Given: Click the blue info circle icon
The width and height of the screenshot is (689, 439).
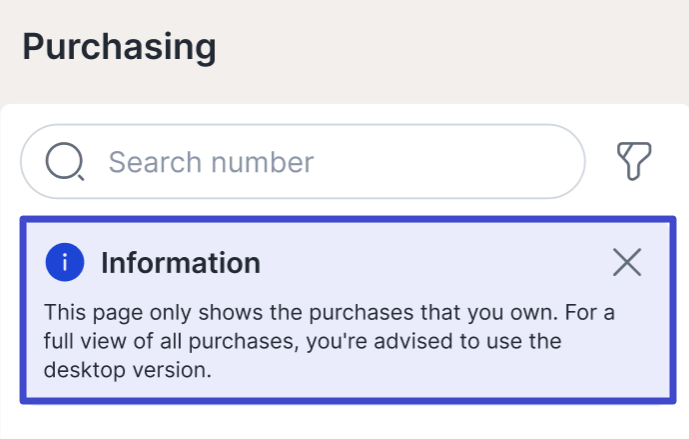Looking at the screenshot, I should click(64, 263).
